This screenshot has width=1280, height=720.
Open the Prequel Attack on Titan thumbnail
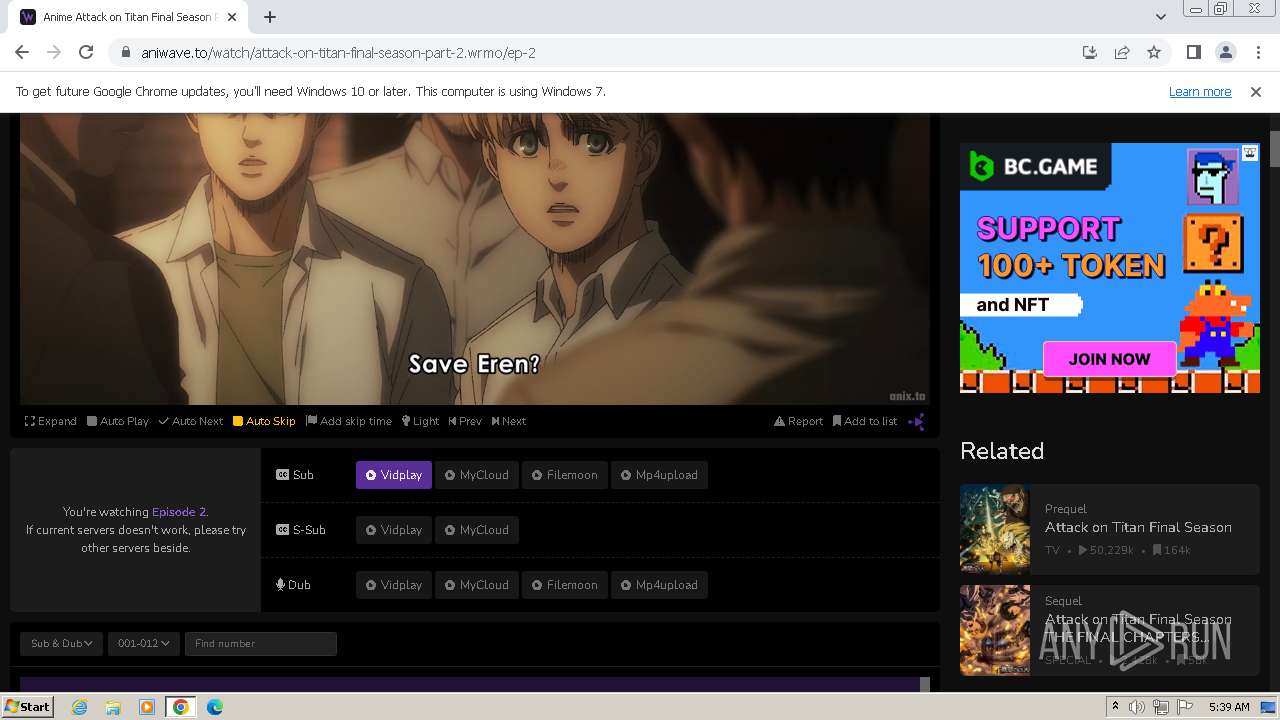click(995, 530)
